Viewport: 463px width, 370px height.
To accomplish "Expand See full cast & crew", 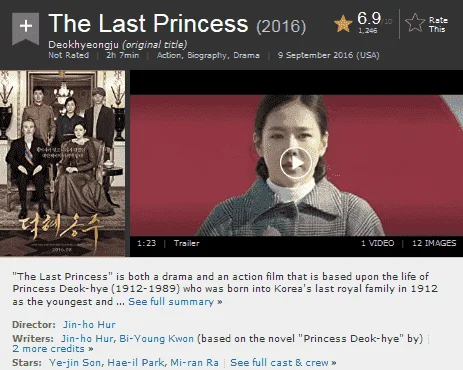I will [283, 363].
